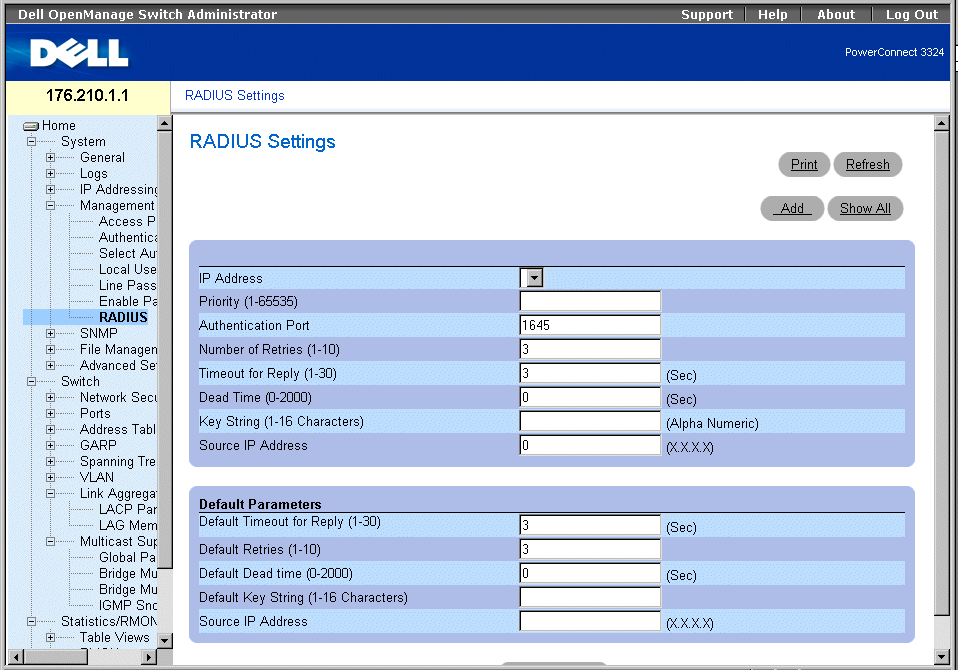Click main panel scroll down arrow
Screen dimensions: 958x670
pyautogui.click(x=942, y=657)
